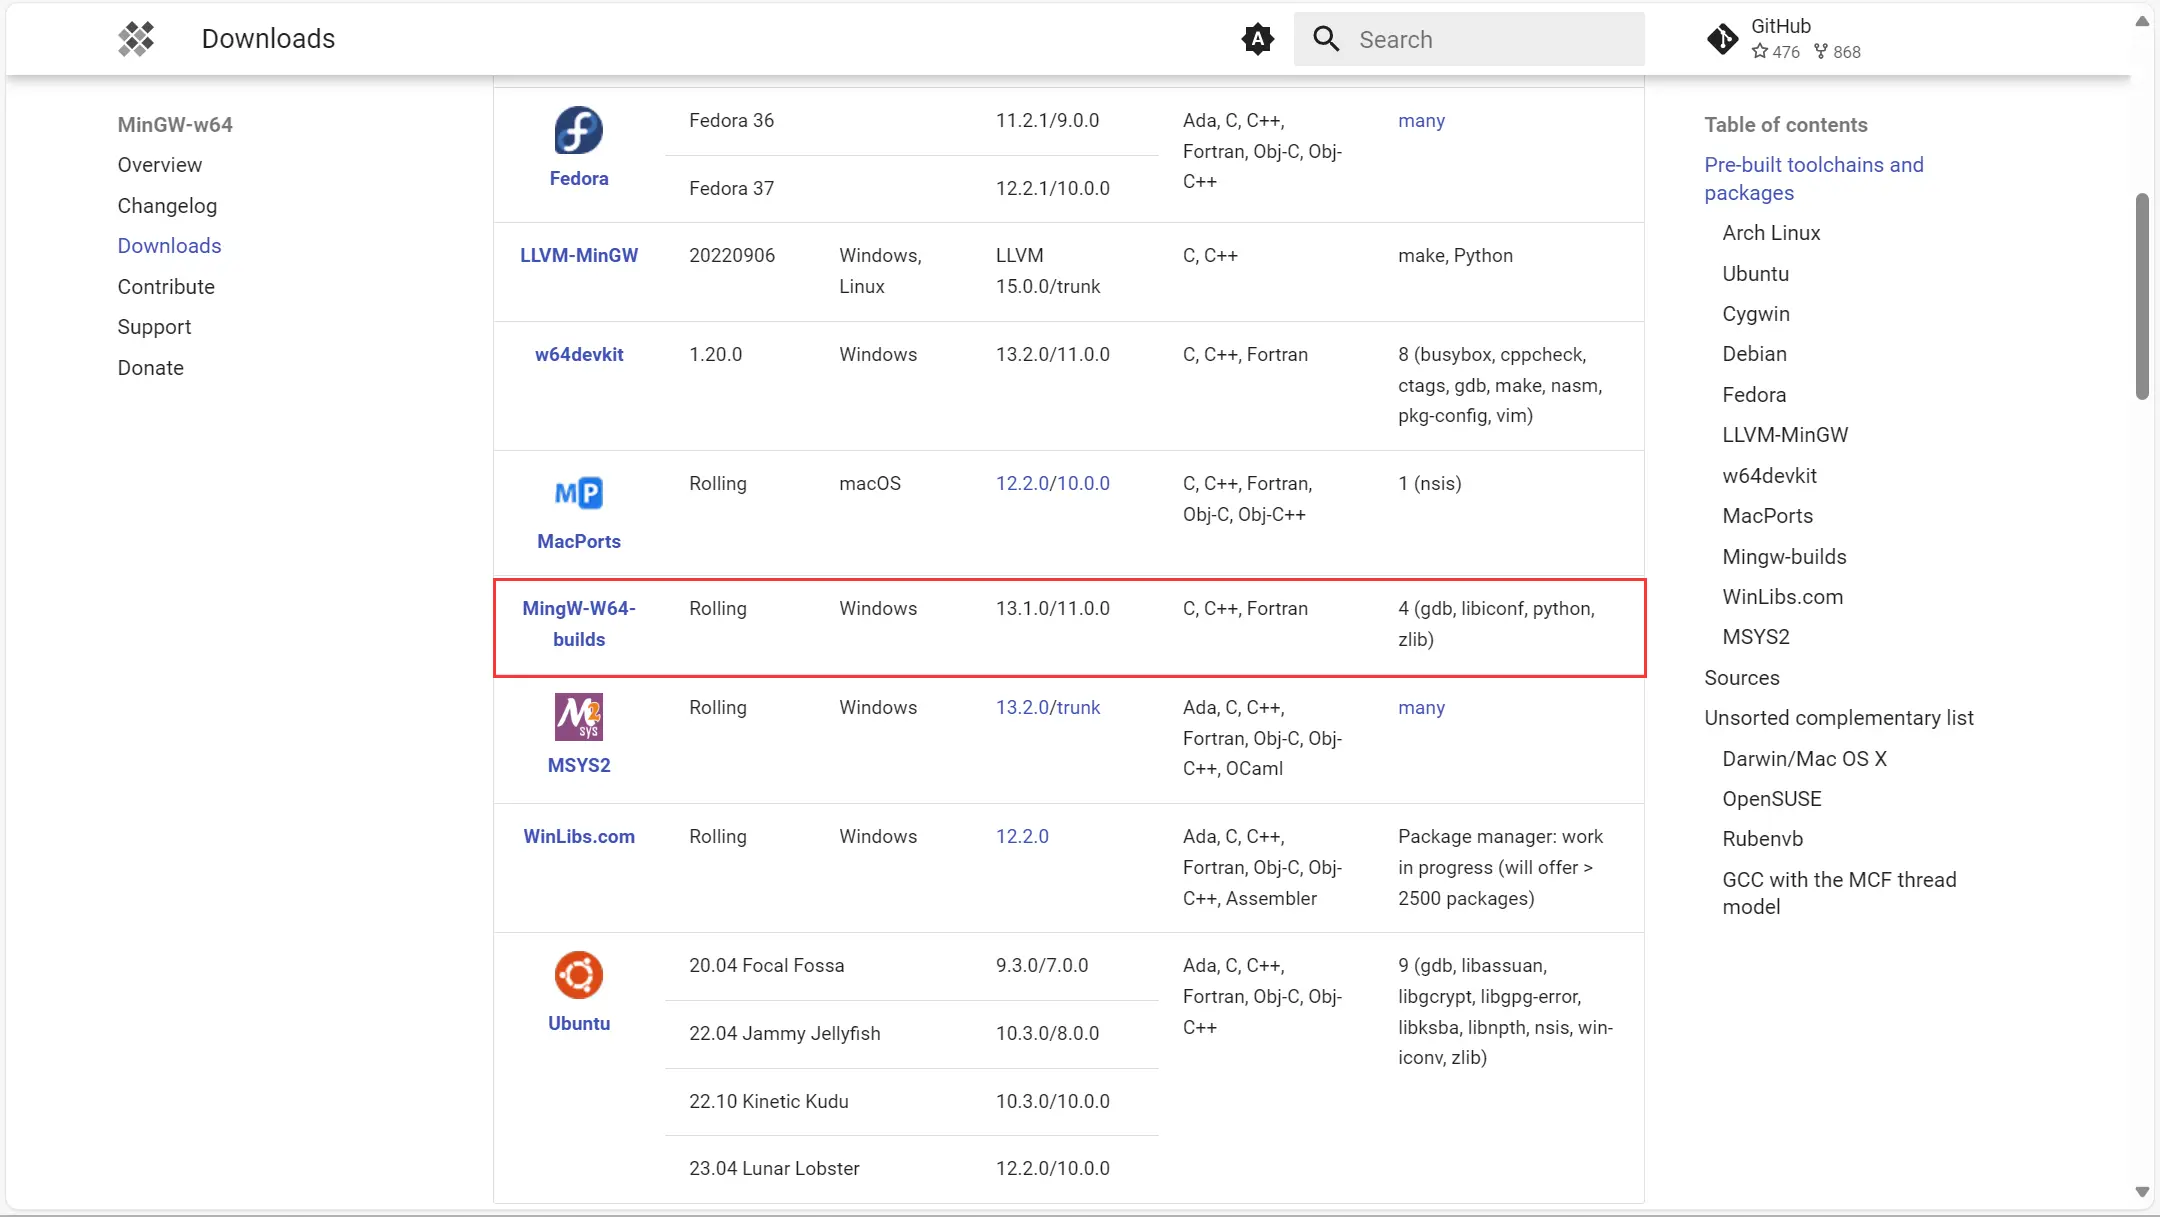Image resolution: width=2160 pixels, height=1217 pixels.
Task: Jump to Pre-built toolchains and packages section
Action: click(x=1813, y=179)
